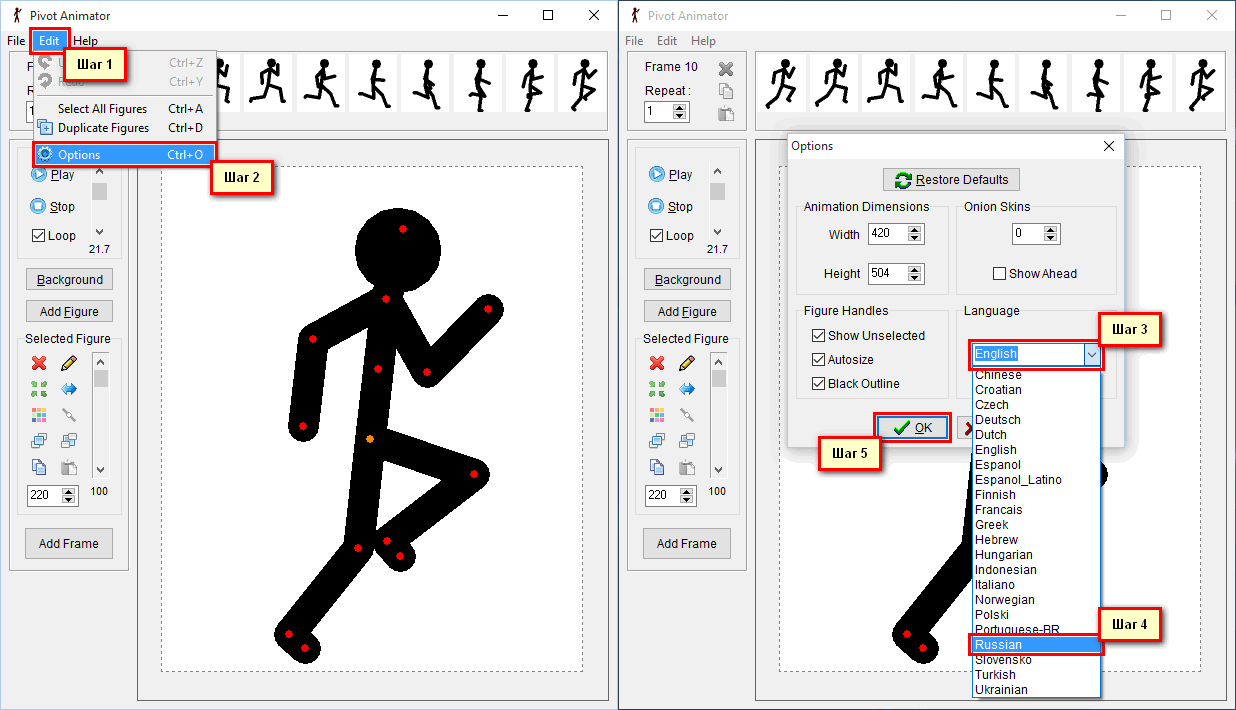Select Espanol_Latino in language list
Viewport: 1236px width, 710px height.
(x=1036, y=480)
